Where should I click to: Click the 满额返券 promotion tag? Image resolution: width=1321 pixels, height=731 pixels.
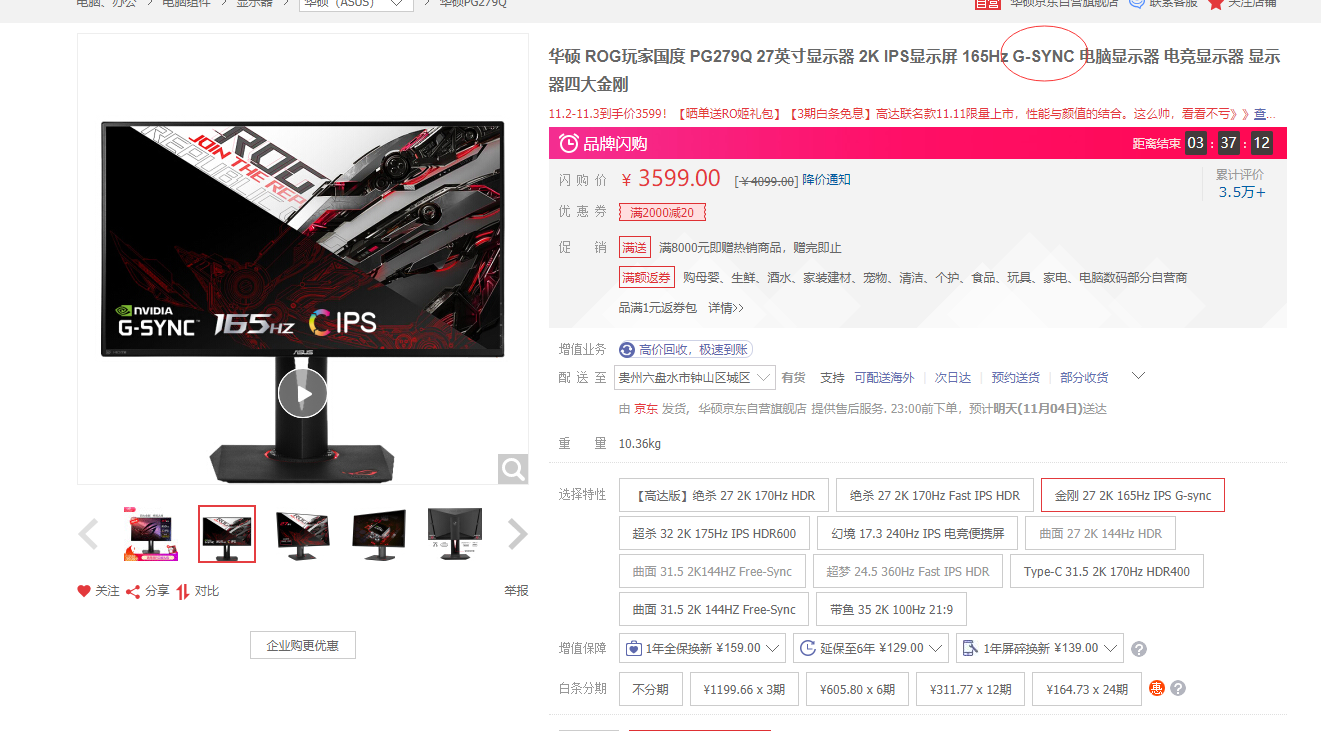(x=647, y=277)
